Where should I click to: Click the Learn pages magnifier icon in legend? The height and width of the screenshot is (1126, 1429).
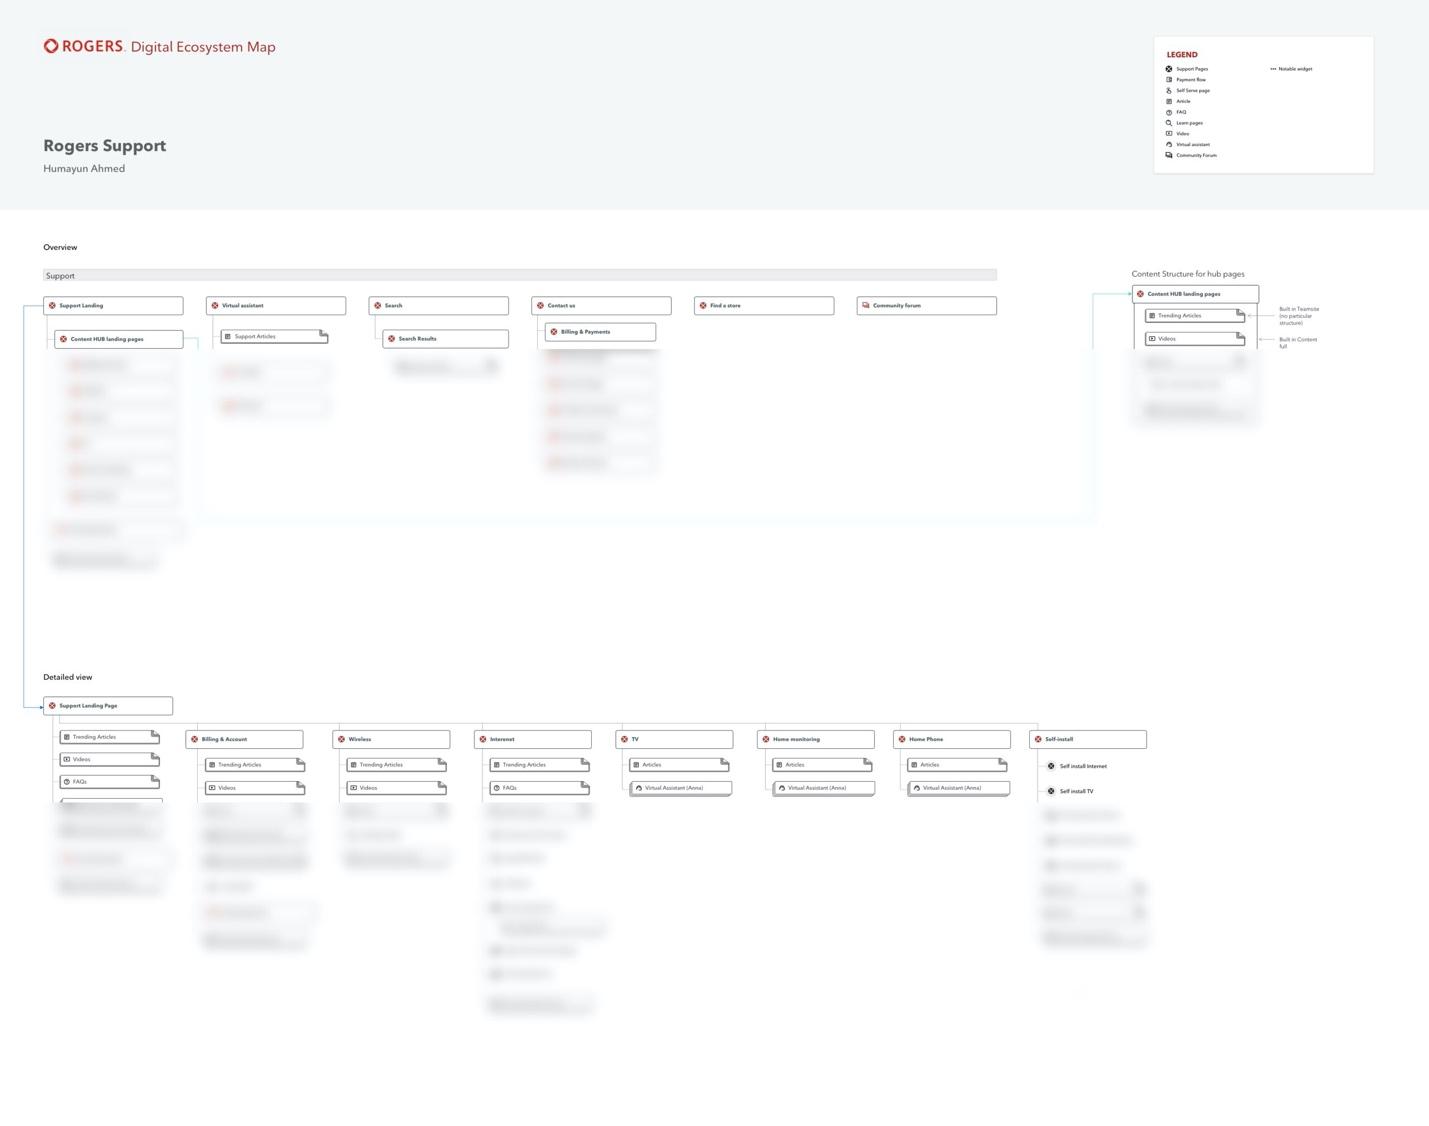click(x=1169, y=123)
